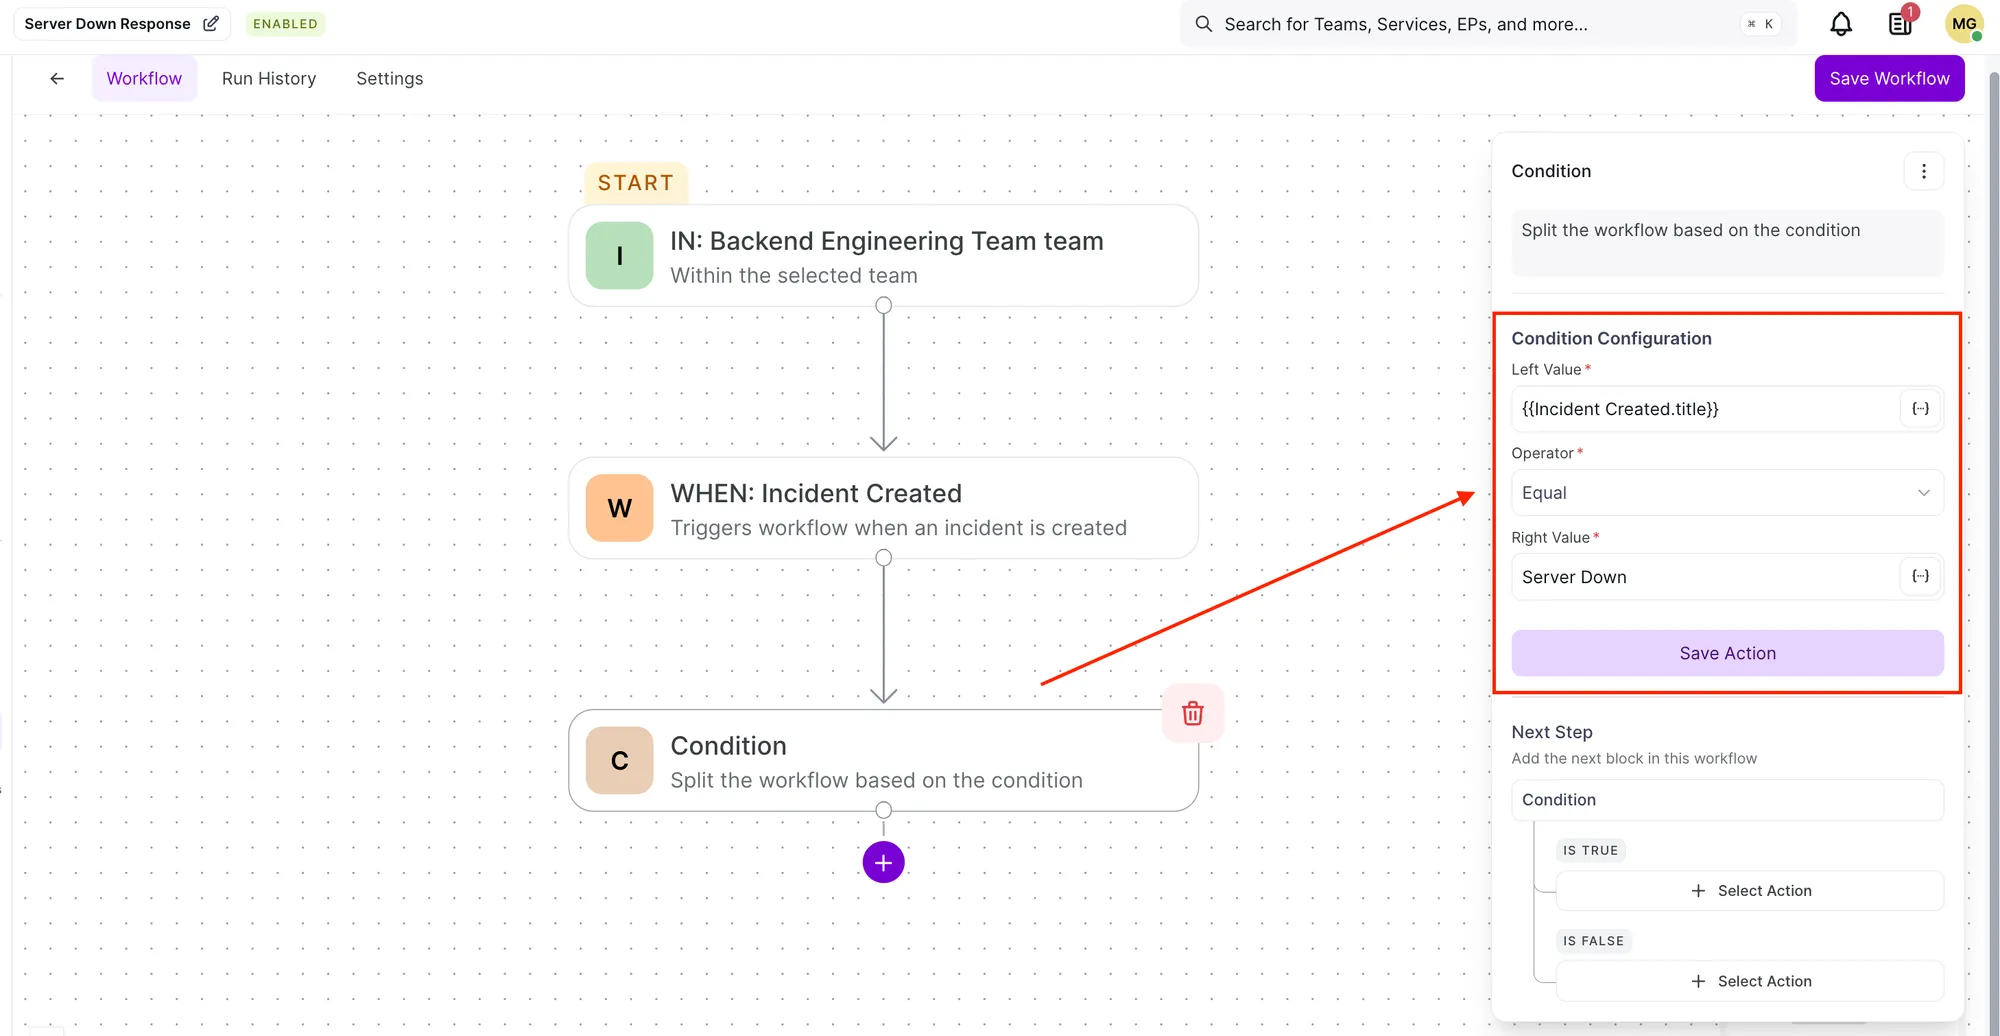Click the search keyboard shortcut K badge
Screen dimensions: 2000x1036
pos(1761,24)
